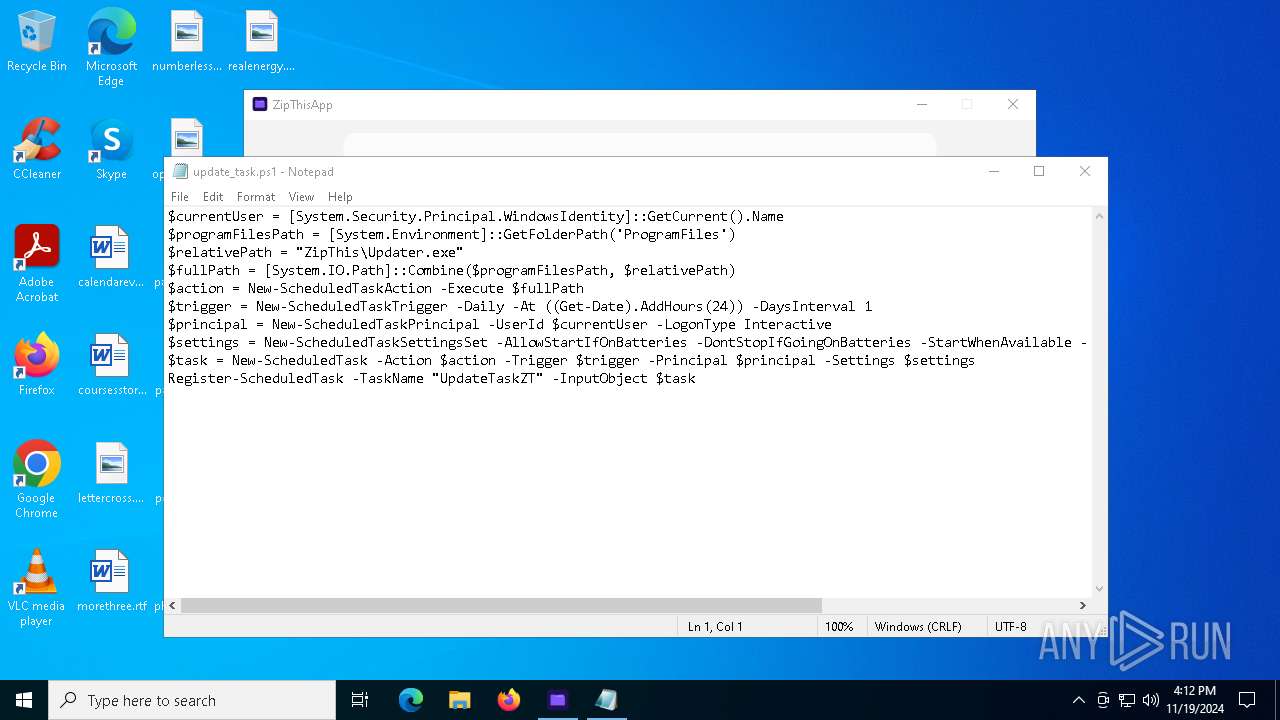Click the "ZipThis\Updater.exe" string
This screenshot has width=1280, height=720.
pos(380,252)
